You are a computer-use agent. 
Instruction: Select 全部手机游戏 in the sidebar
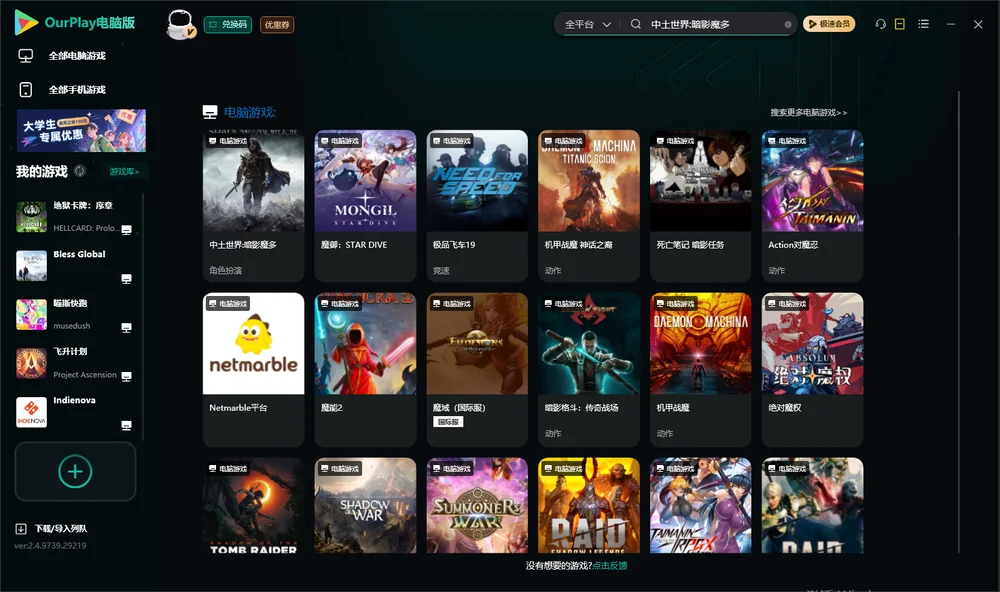(x=62, y=89)
